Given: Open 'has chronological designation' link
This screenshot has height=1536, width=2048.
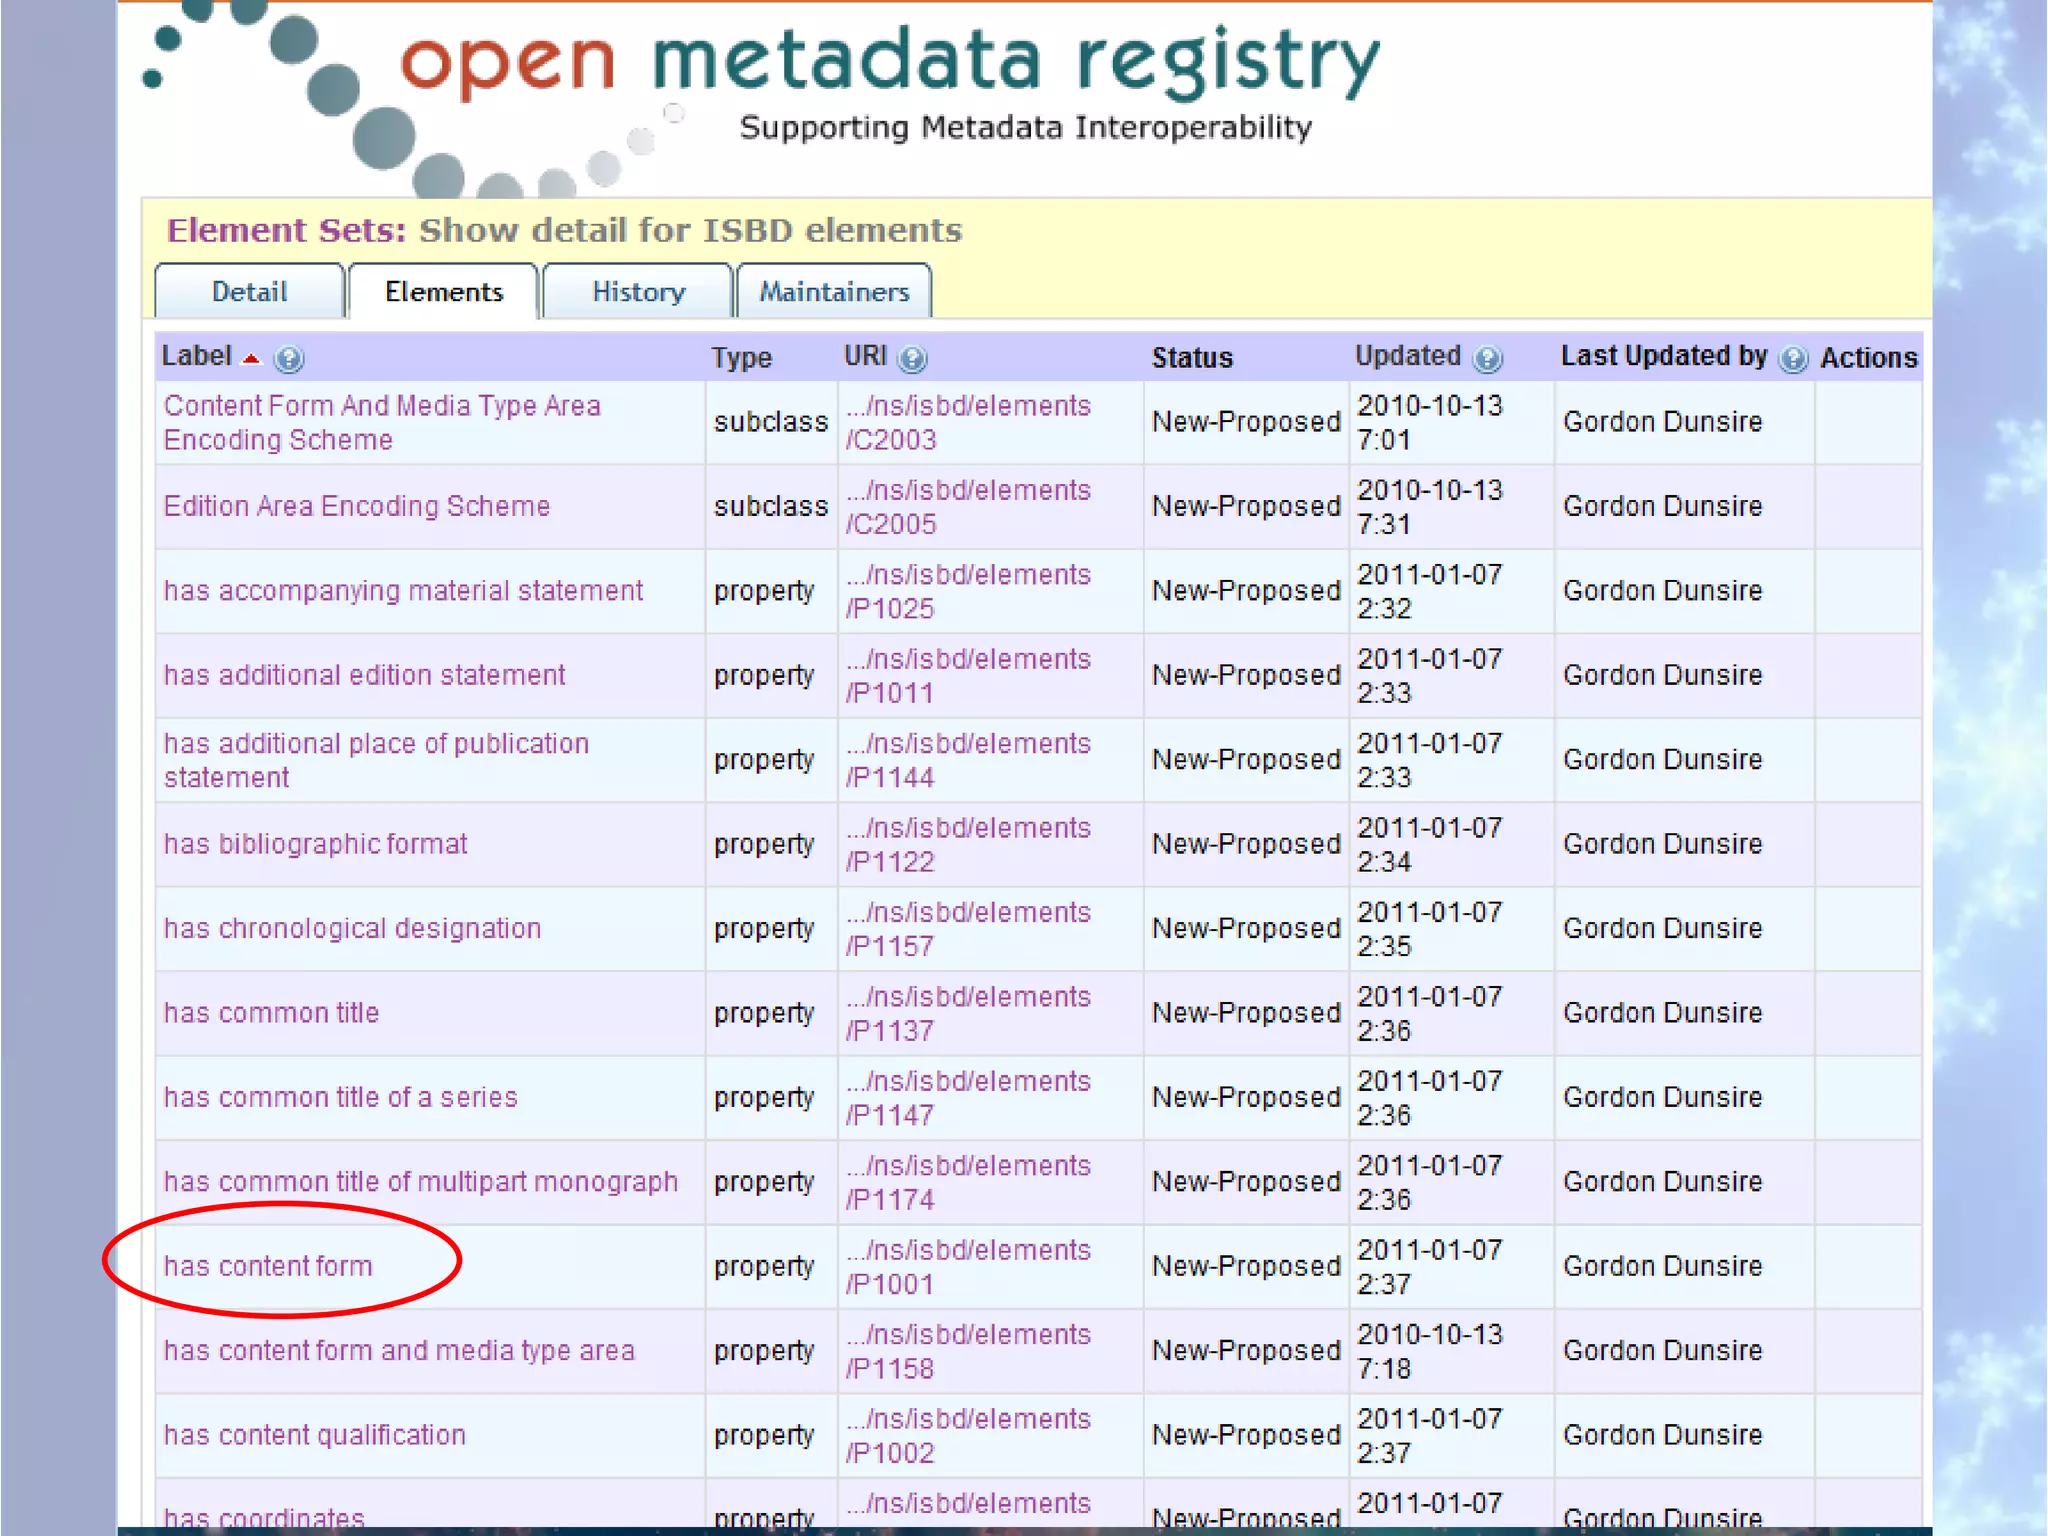Looking at the screenshot, I should 352,928.
